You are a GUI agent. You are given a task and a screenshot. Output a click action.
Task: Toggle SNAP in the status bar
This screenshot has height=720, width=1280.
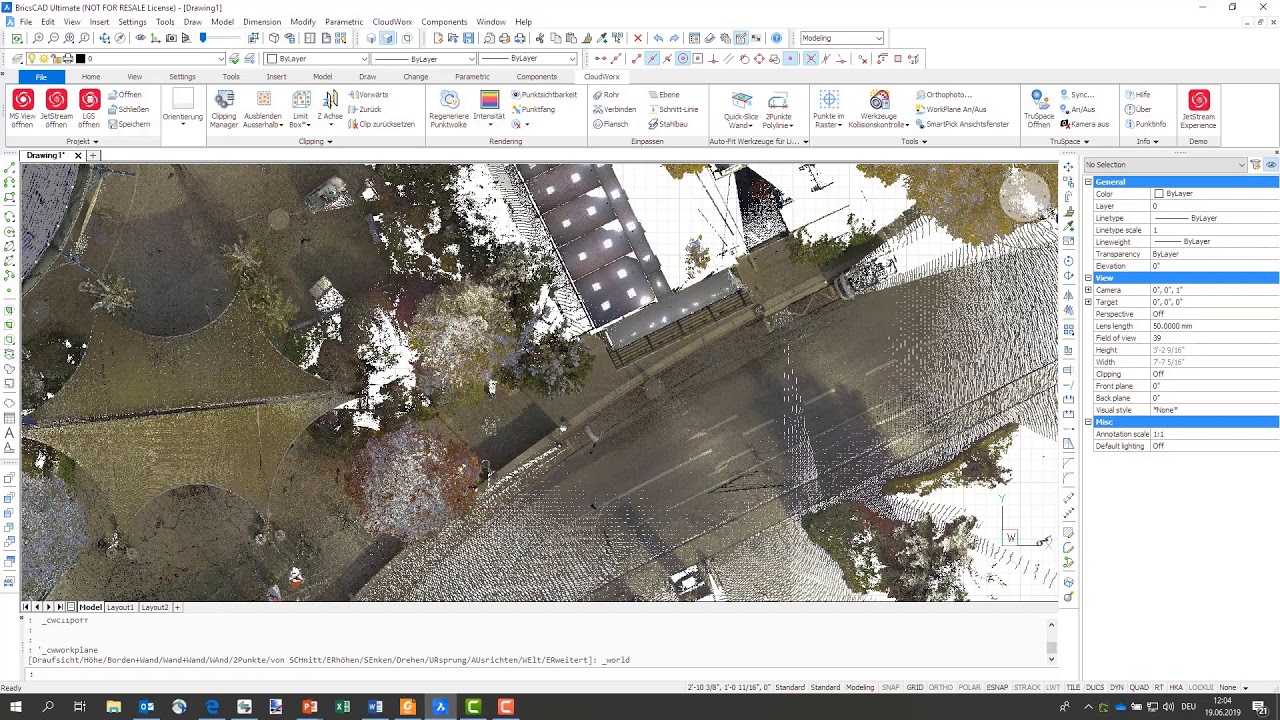click(890, 688)
